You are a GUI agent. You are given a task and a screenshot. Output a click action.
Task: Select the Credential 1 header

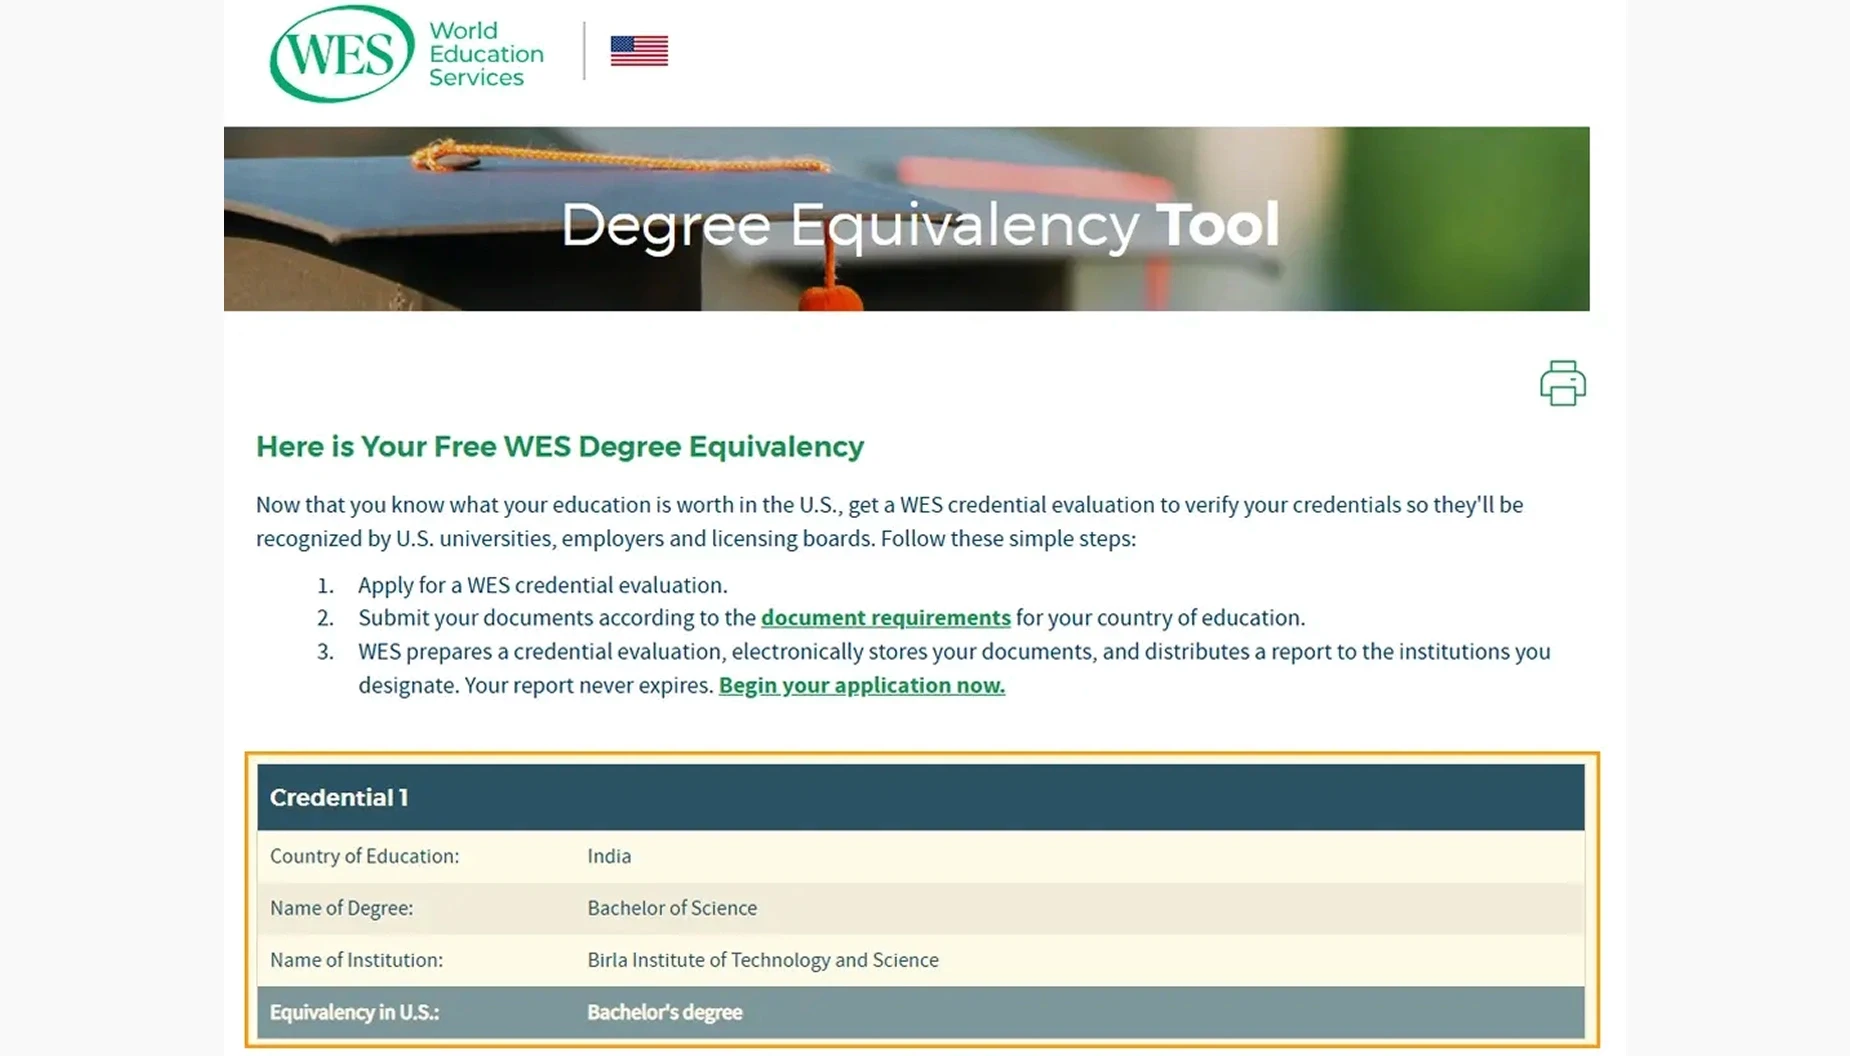click(x=920, y=797)
